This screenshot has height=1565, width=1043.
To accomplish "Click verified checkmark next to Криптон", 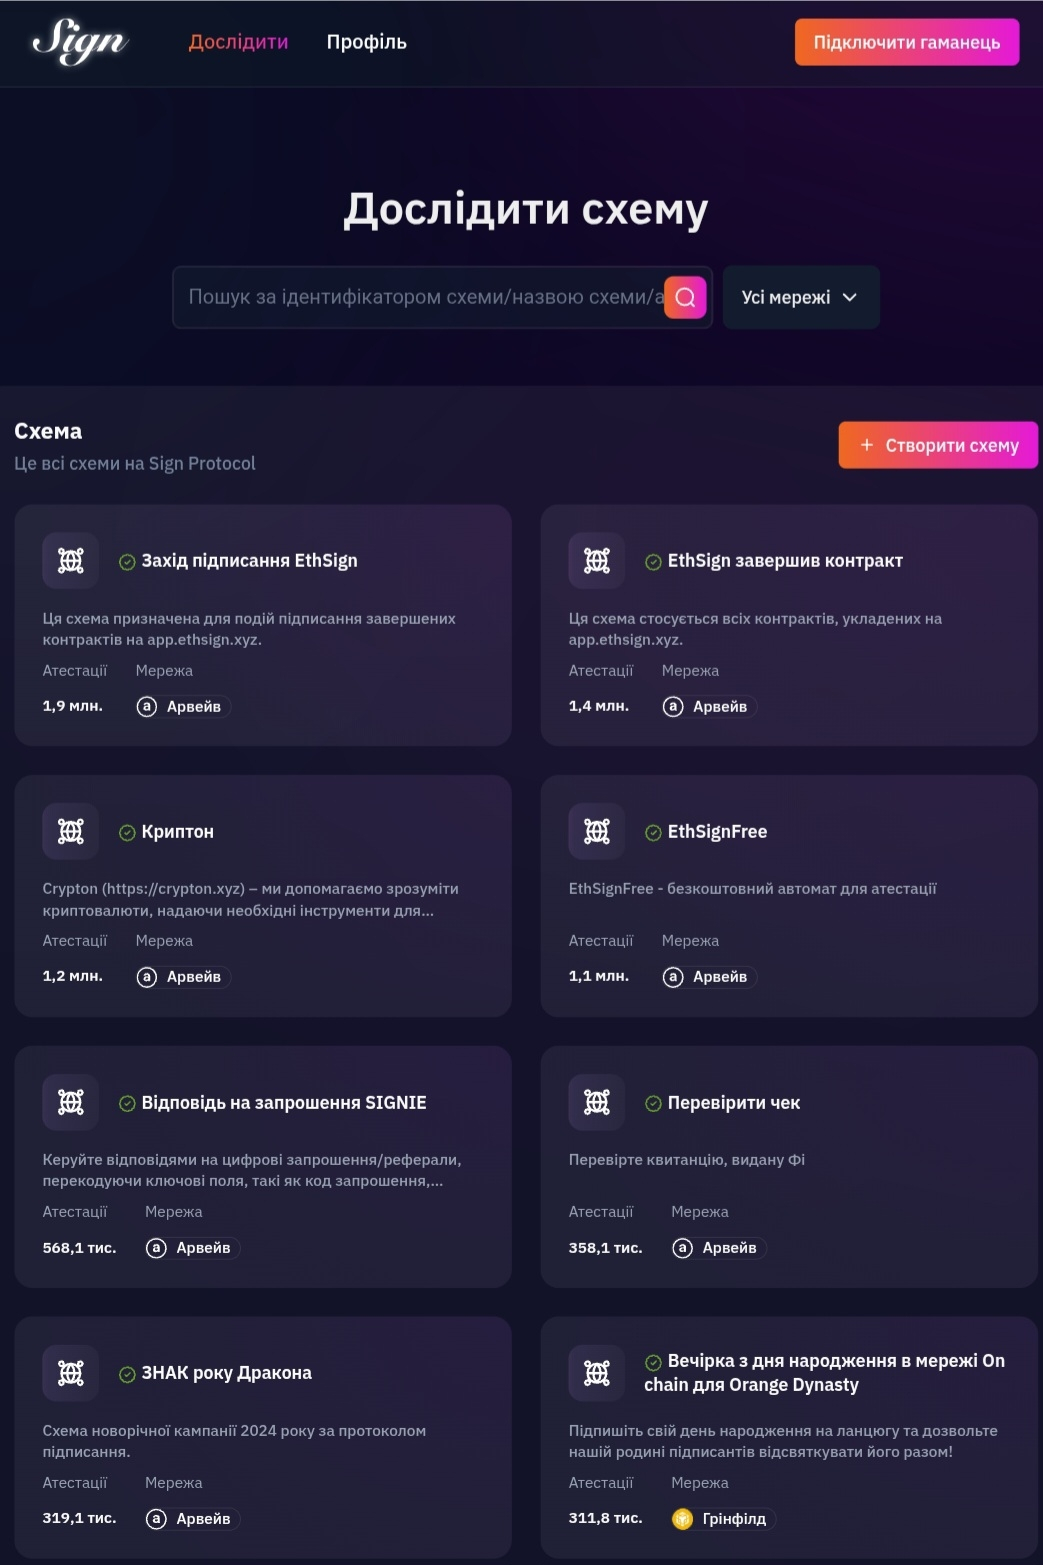I will coord(127,833).
